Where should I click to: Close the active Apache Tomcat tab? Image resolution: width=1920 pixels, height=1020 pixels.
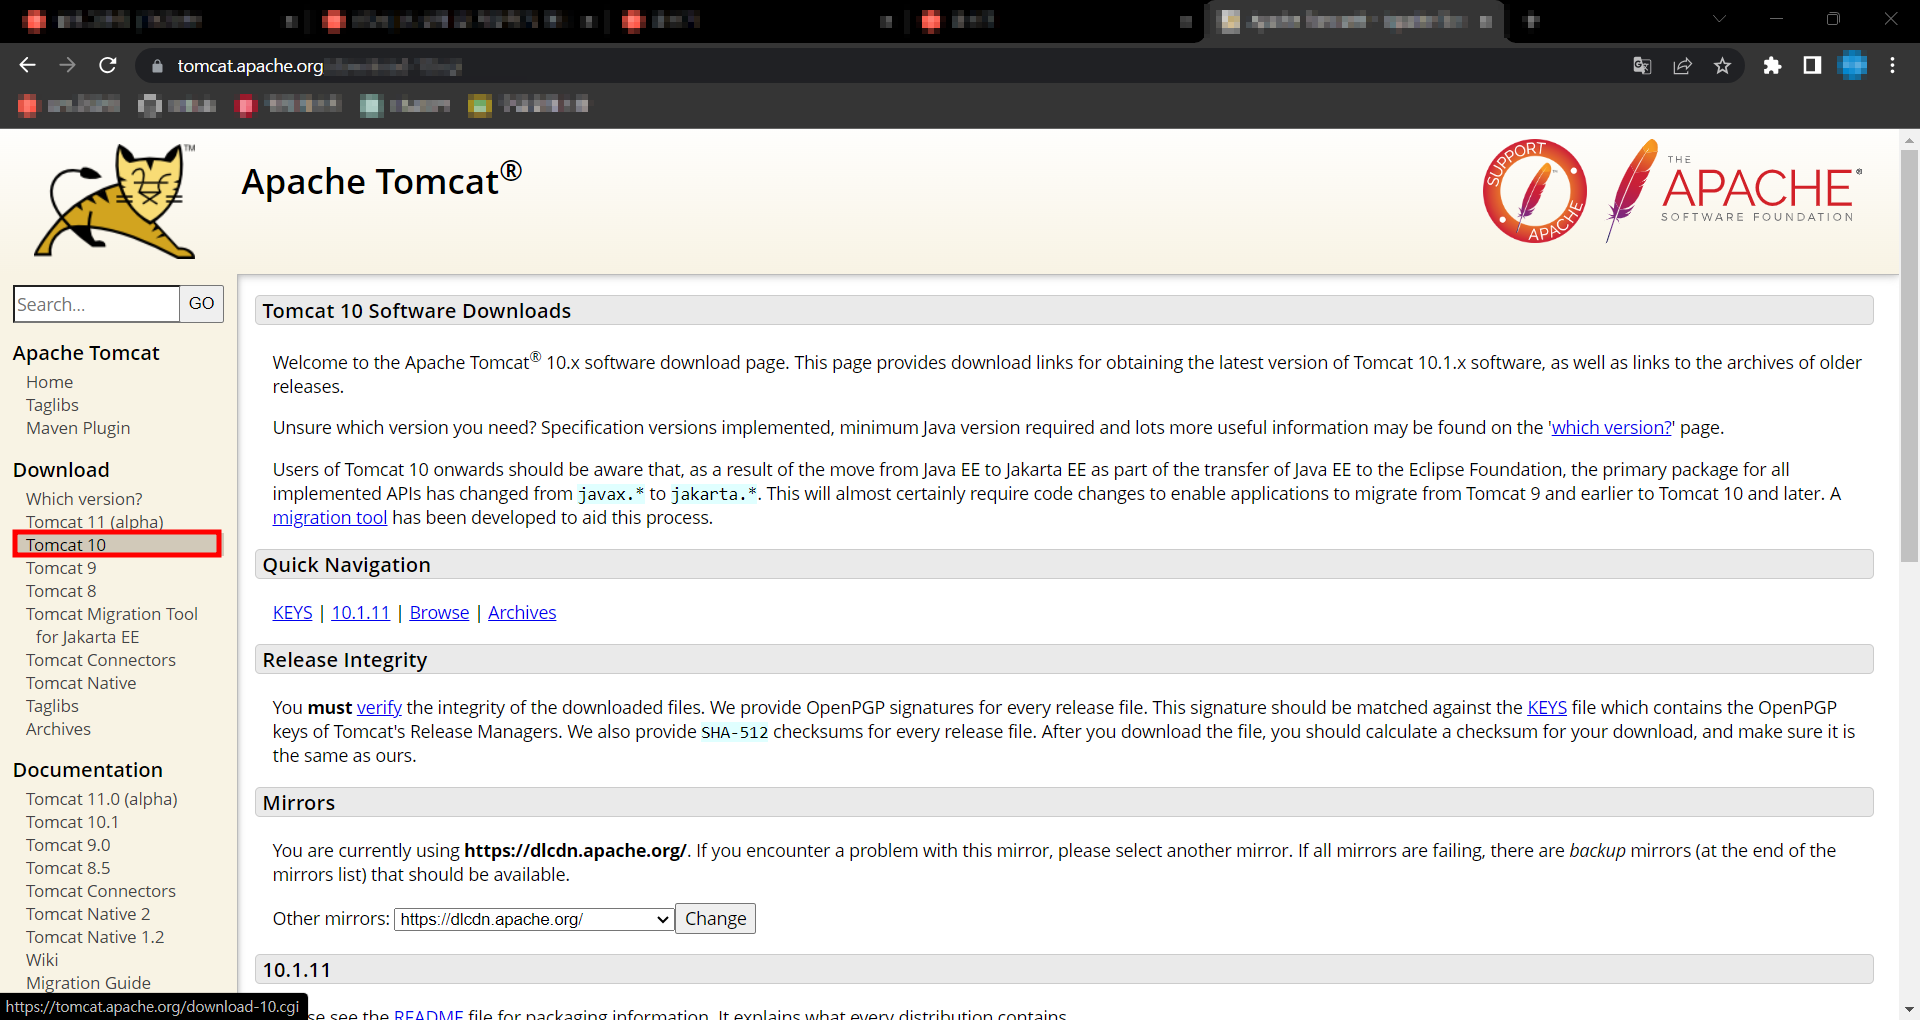tap(1485, 21)
